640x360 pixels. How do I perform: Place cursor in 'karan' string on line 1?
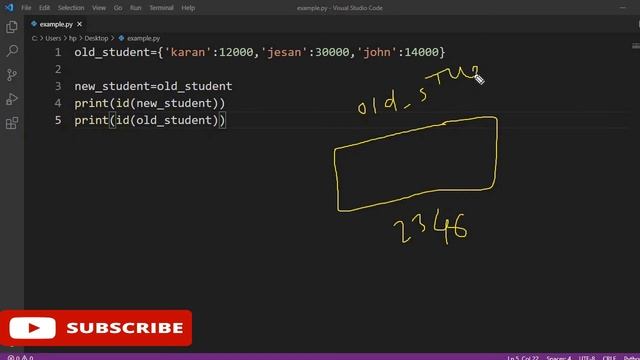pos(188,52)
